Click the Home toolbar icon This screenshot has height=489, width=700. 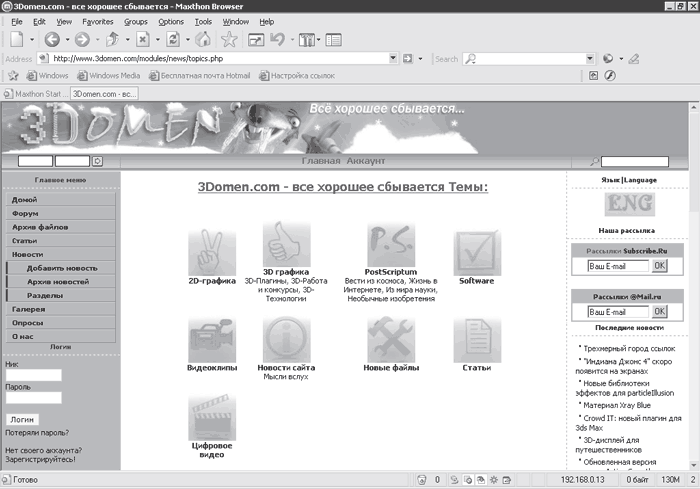click(202, 40)
